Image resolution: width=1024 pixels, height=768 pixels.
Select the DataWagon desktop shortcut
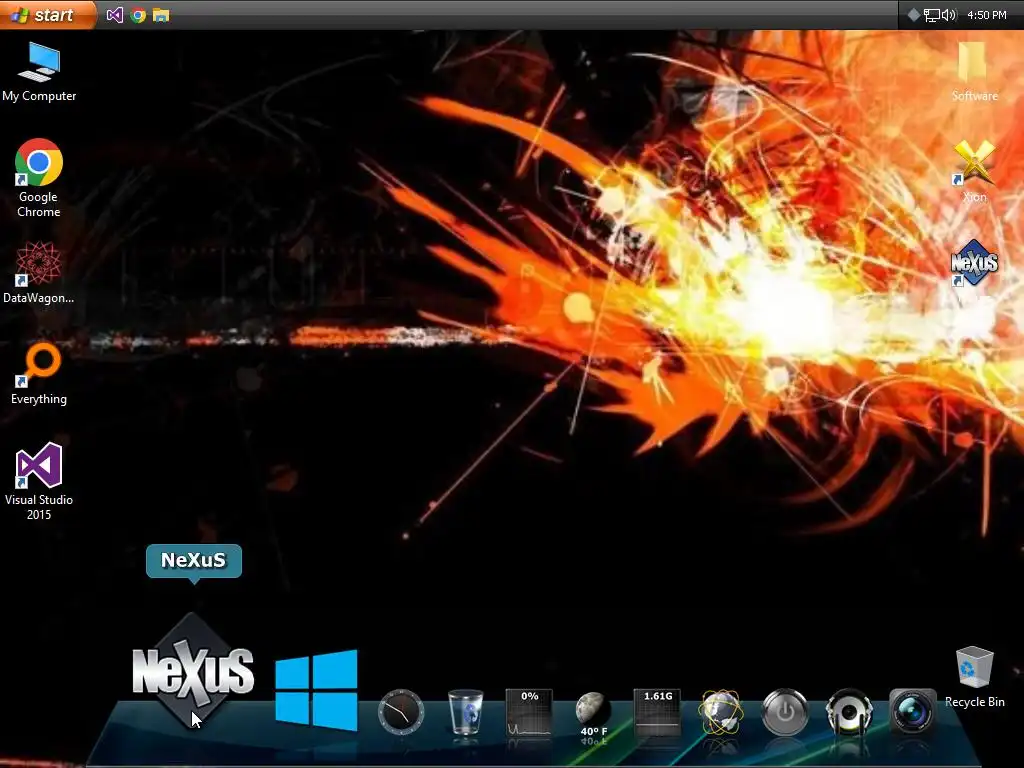(x=39, y=272)
